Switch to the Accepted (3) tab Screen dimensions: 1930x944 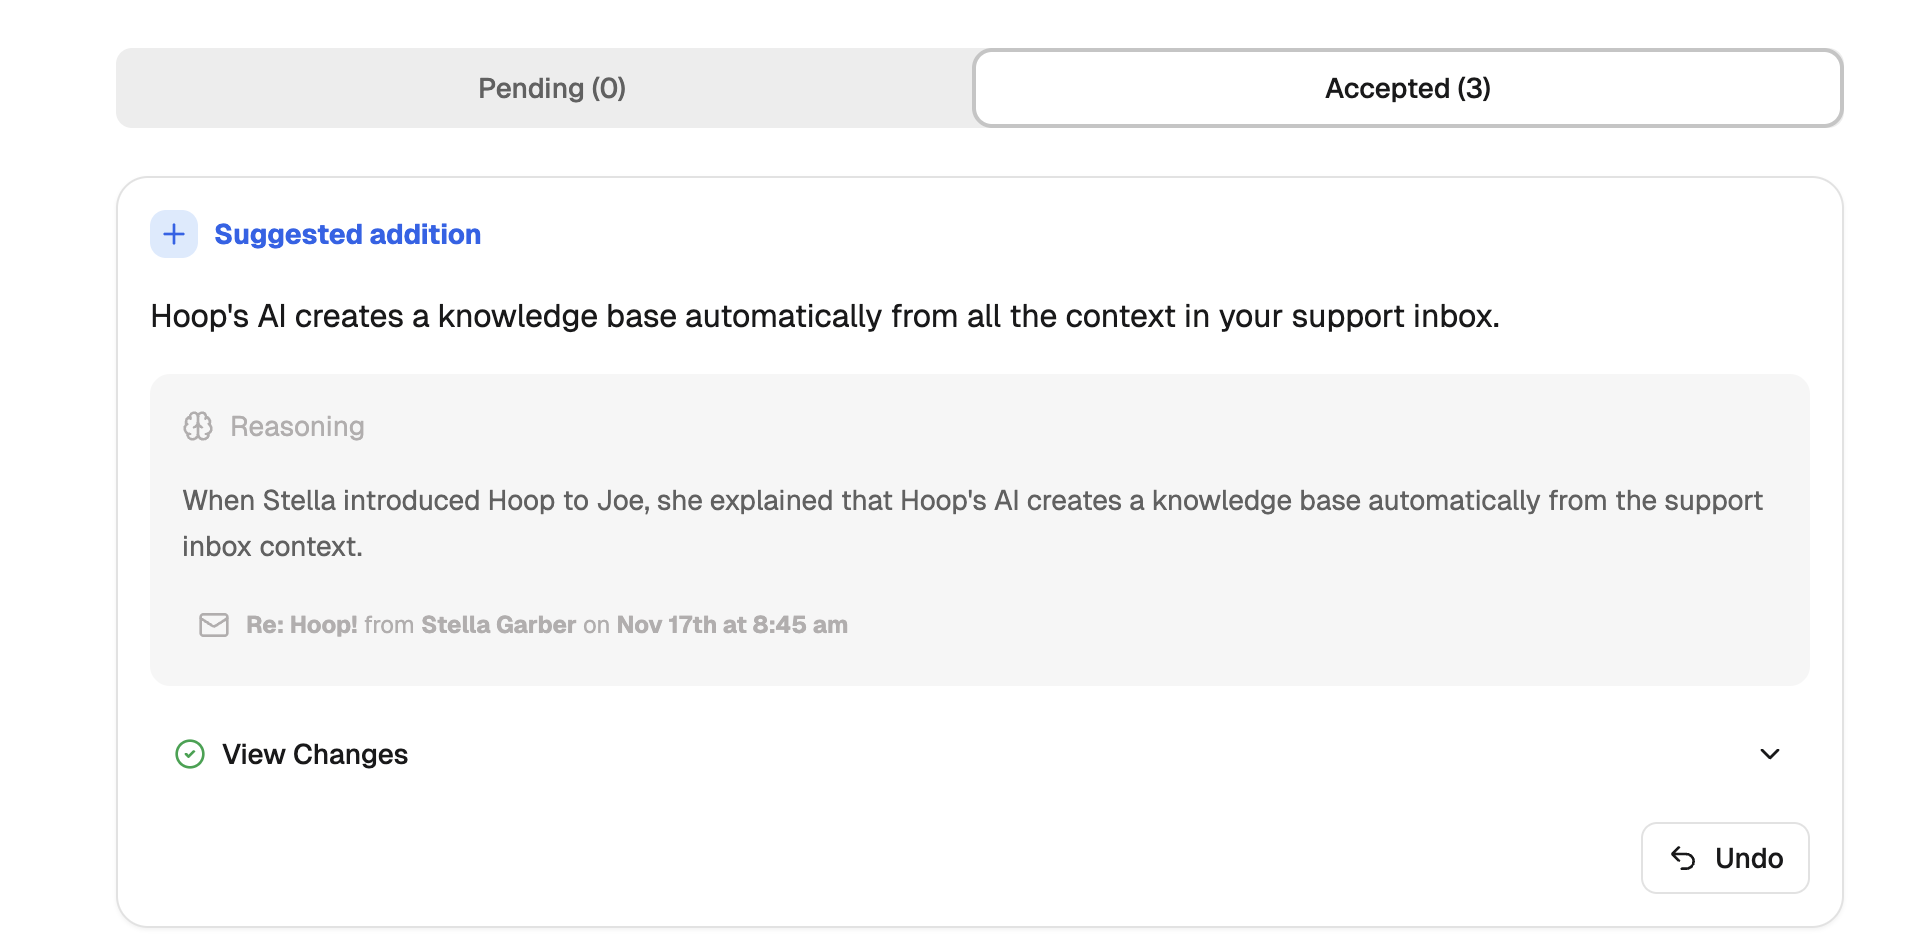tap(1407, 88)
